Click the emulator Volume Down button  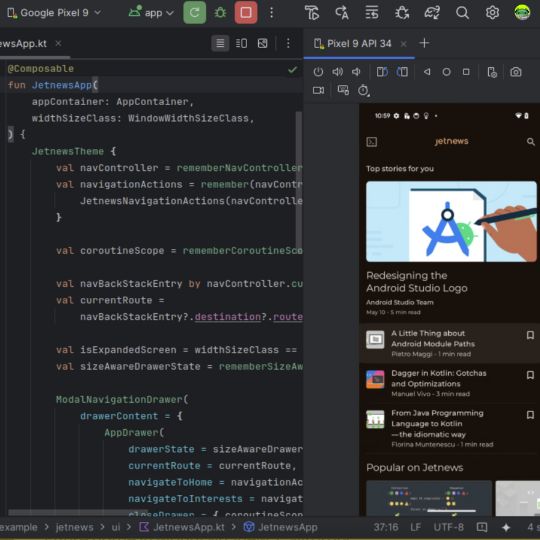click(356, 72)
